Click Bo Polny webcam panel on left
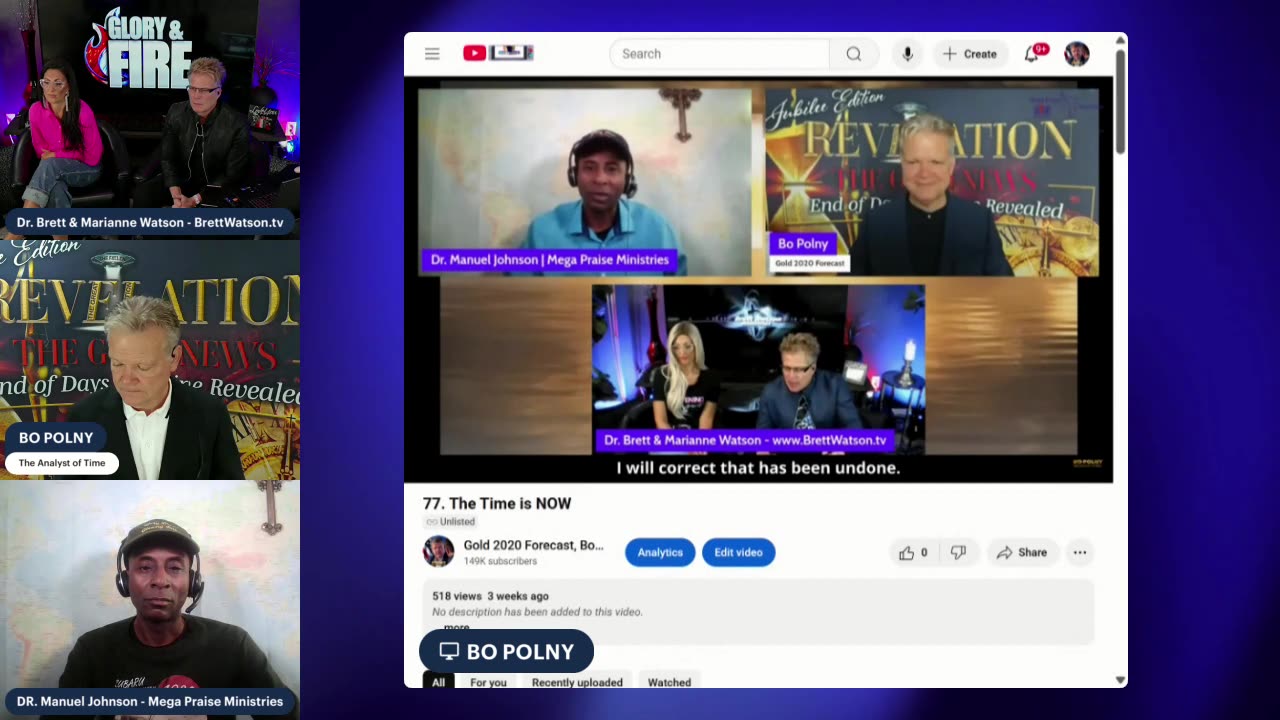Viewport: 1280px width, 720px height. (150, 360)
